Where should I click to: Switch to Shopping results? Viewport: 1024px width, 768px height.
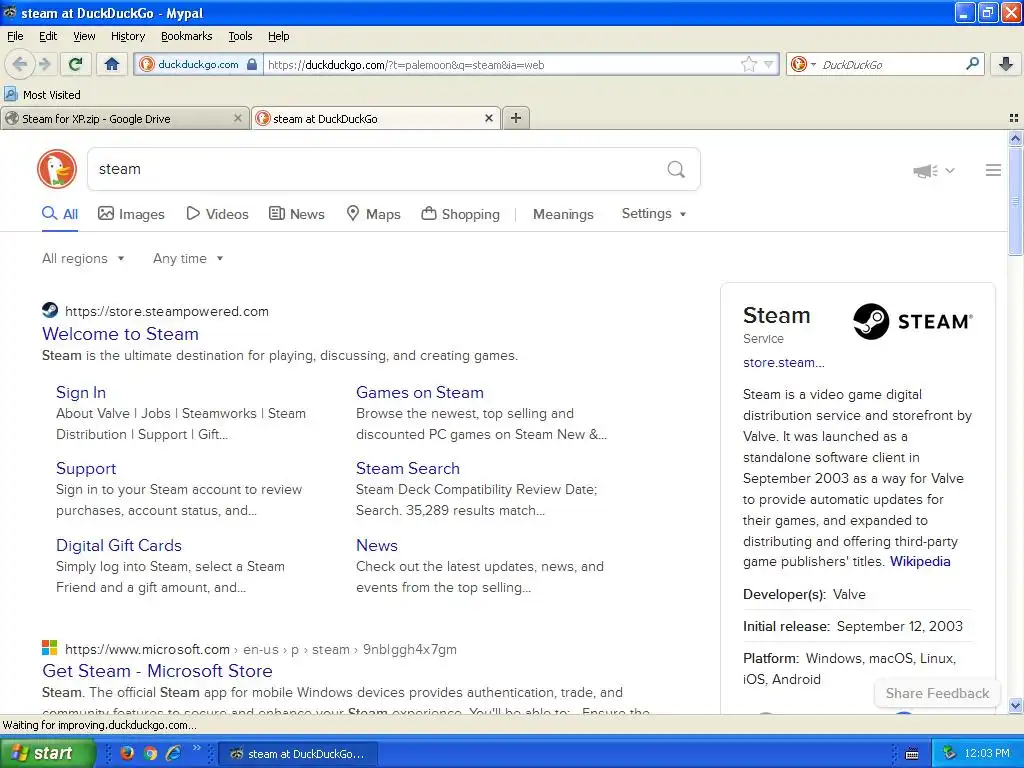click(x=460, y=214)
